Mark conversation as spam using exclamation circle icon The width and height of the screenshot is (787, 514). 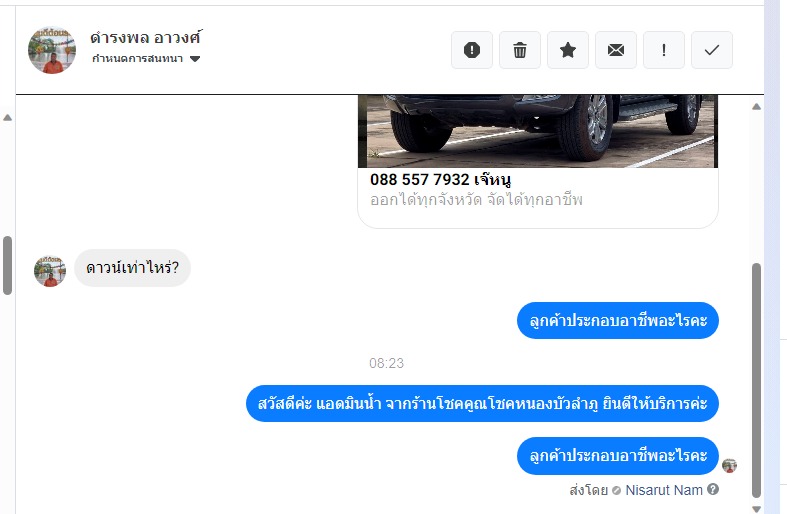(472, 50)
